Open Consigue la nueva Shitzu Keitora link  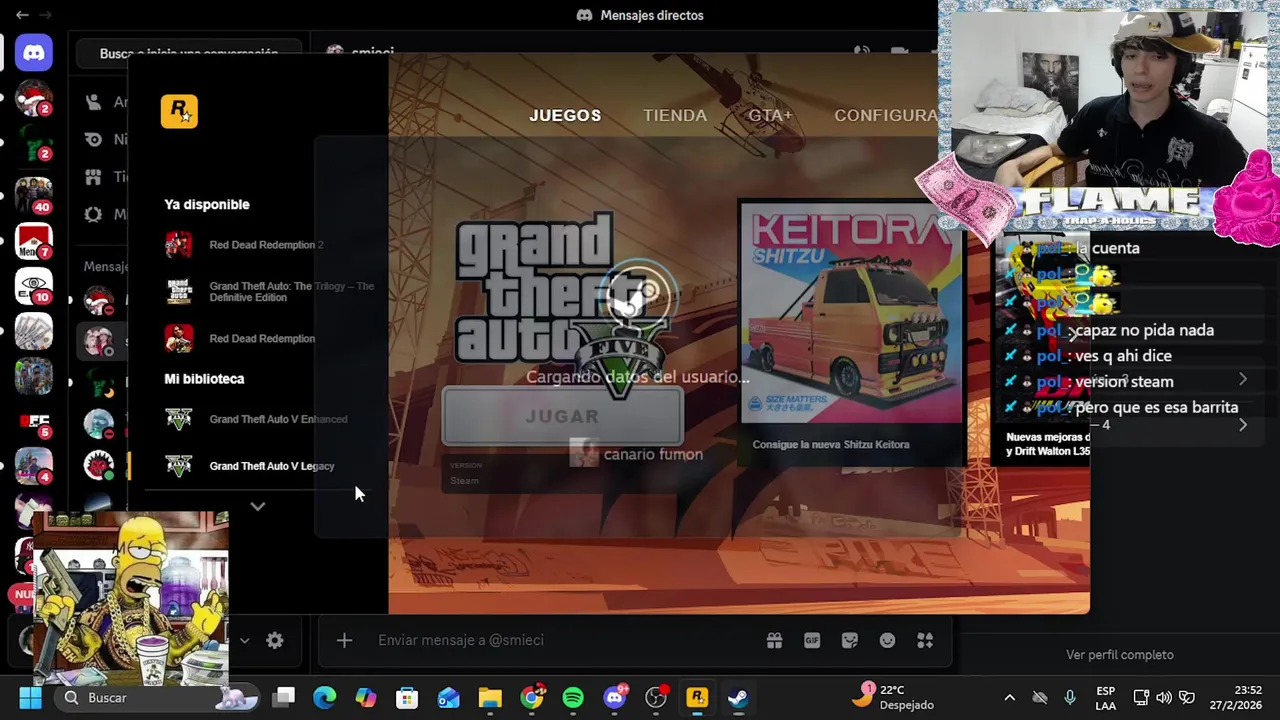tap(831, 444)
